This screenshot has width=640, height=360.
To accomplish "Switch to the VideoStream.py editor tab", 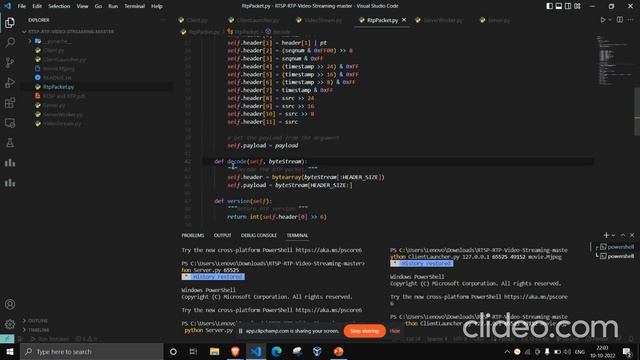I will [319, 20].
